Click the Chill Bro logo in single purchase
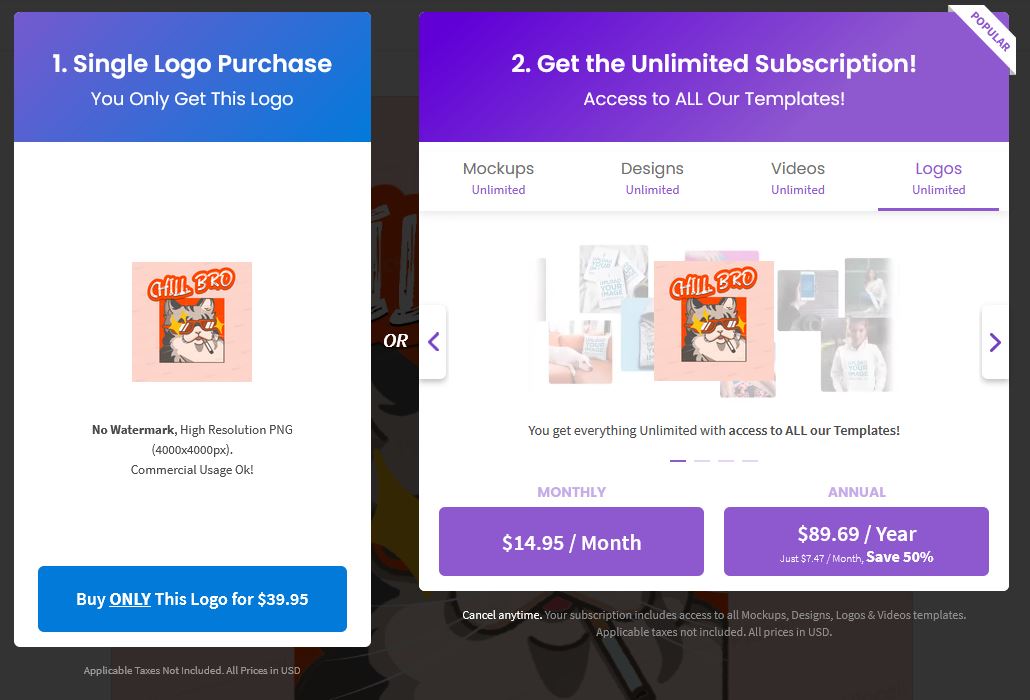Image resolution: width=1030 pixels, height=700 pixels. 192,322
